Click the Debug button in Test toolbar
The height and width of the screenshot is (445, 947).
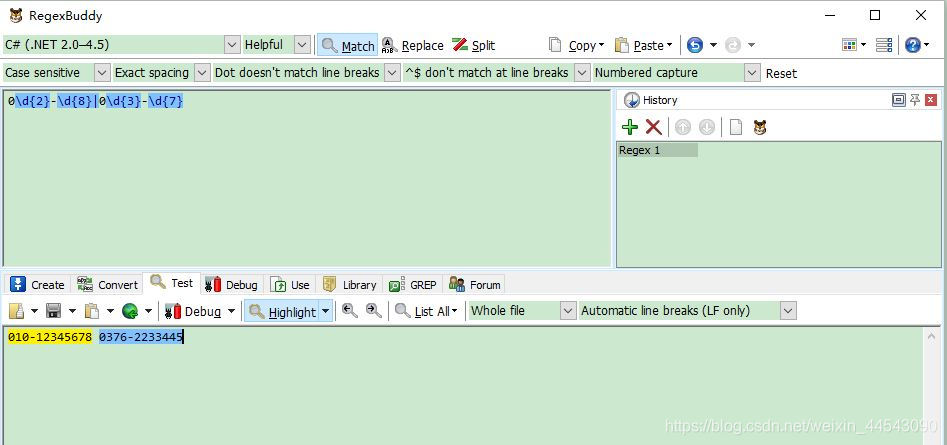click(193, 312)
